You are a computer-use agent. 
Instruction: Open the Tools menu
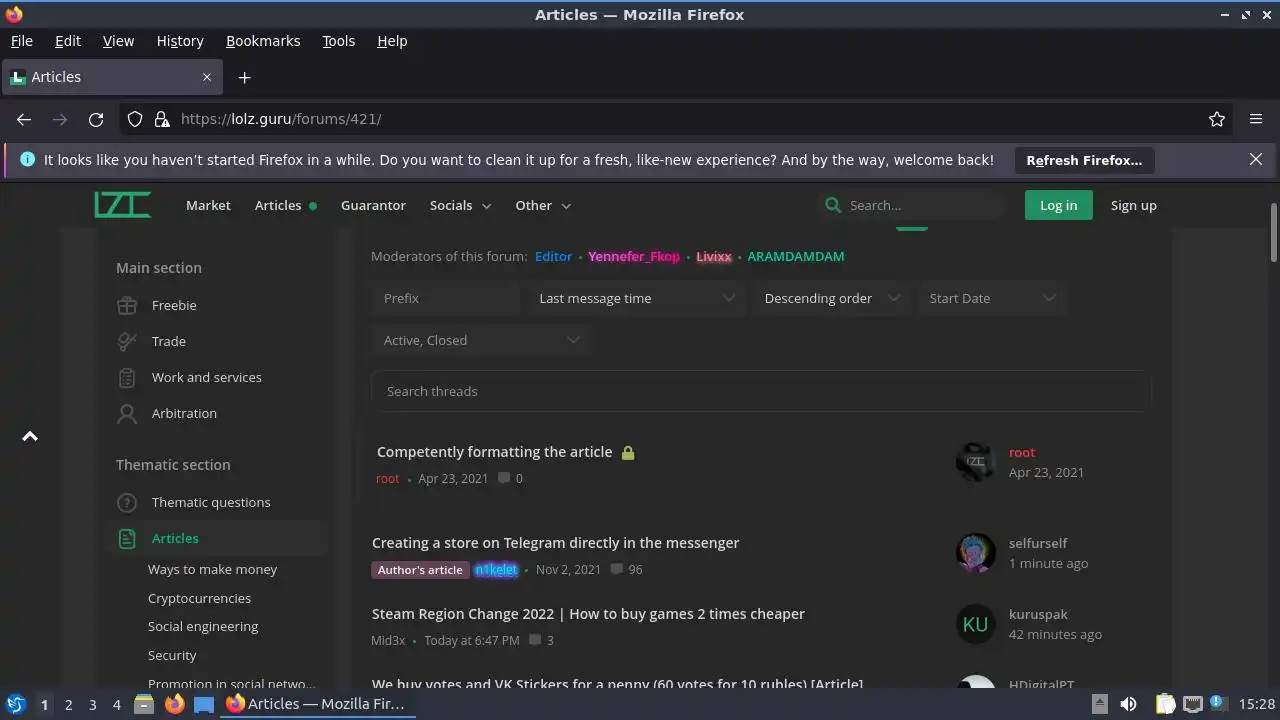tap(338, 41)
